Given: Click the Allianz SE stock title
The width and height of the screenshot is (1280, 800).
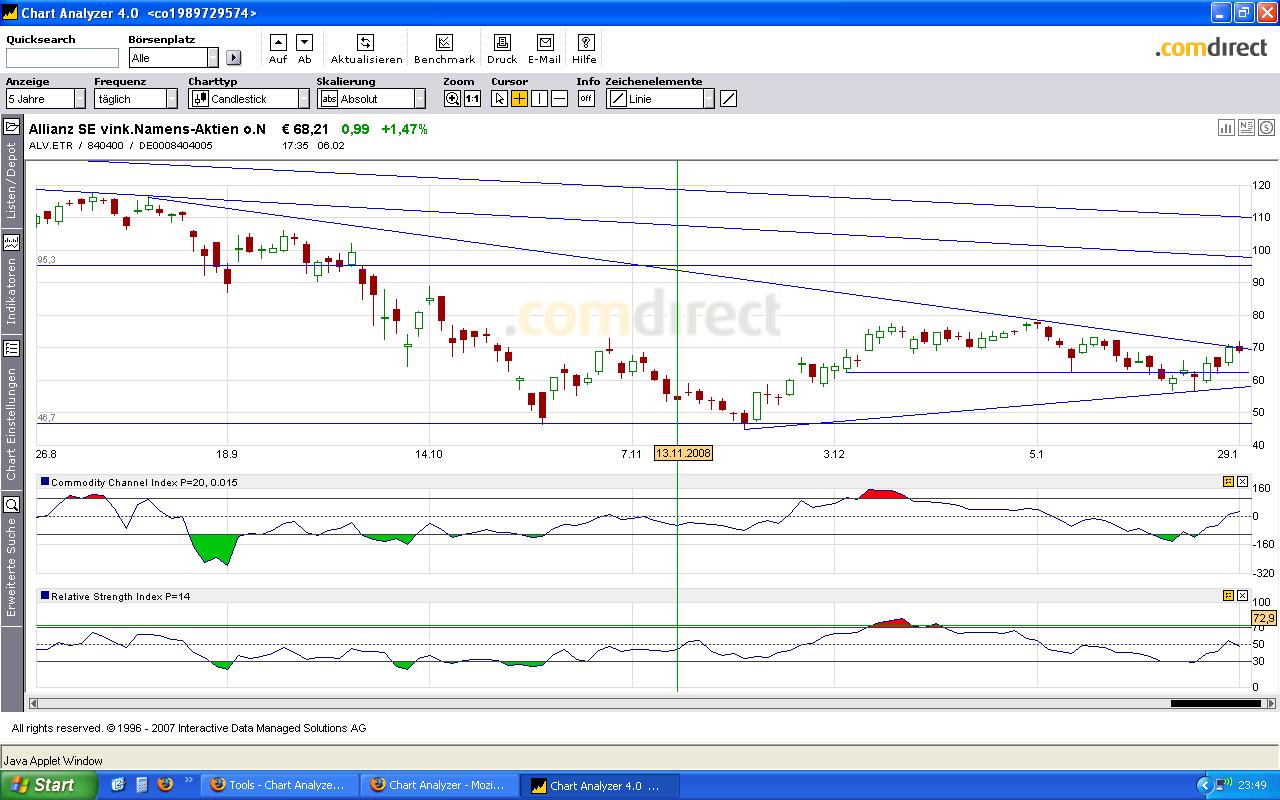Looking at the screenshot, I should click(148, 129).
